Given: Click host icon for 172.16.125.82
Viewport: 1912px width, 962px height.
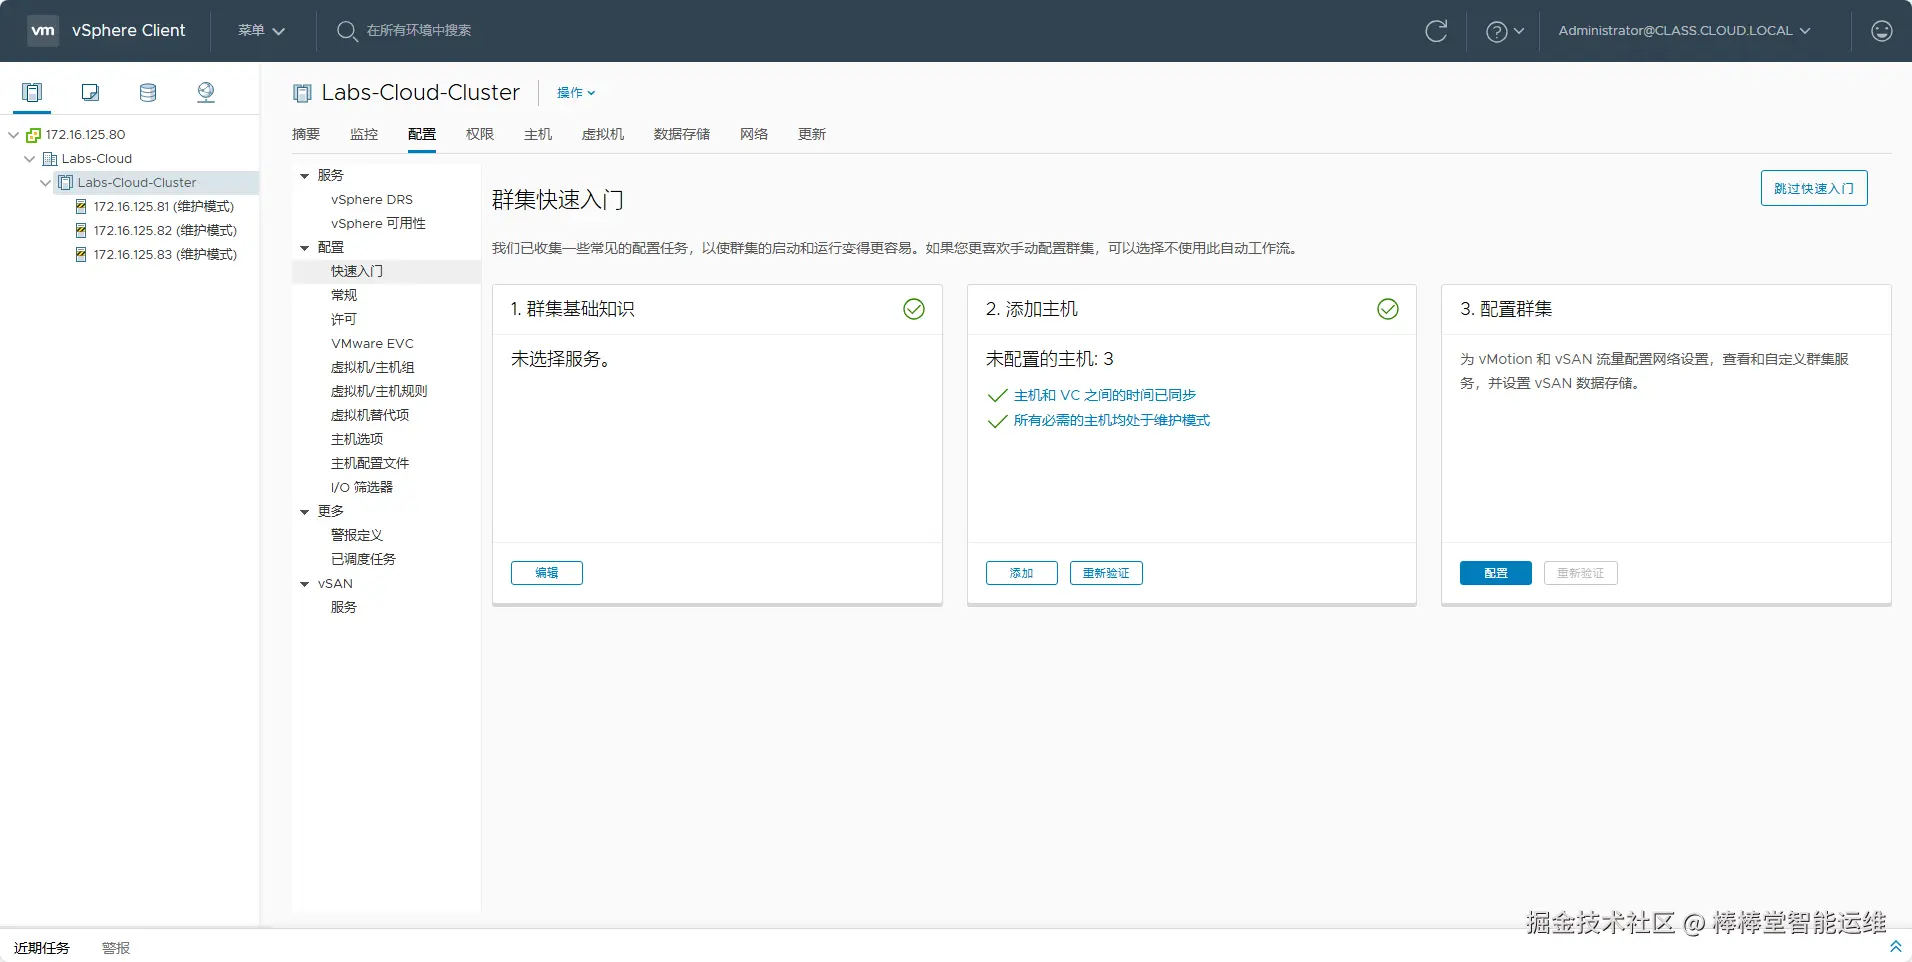Looking at the screenshot, I should tap(81, 231).
